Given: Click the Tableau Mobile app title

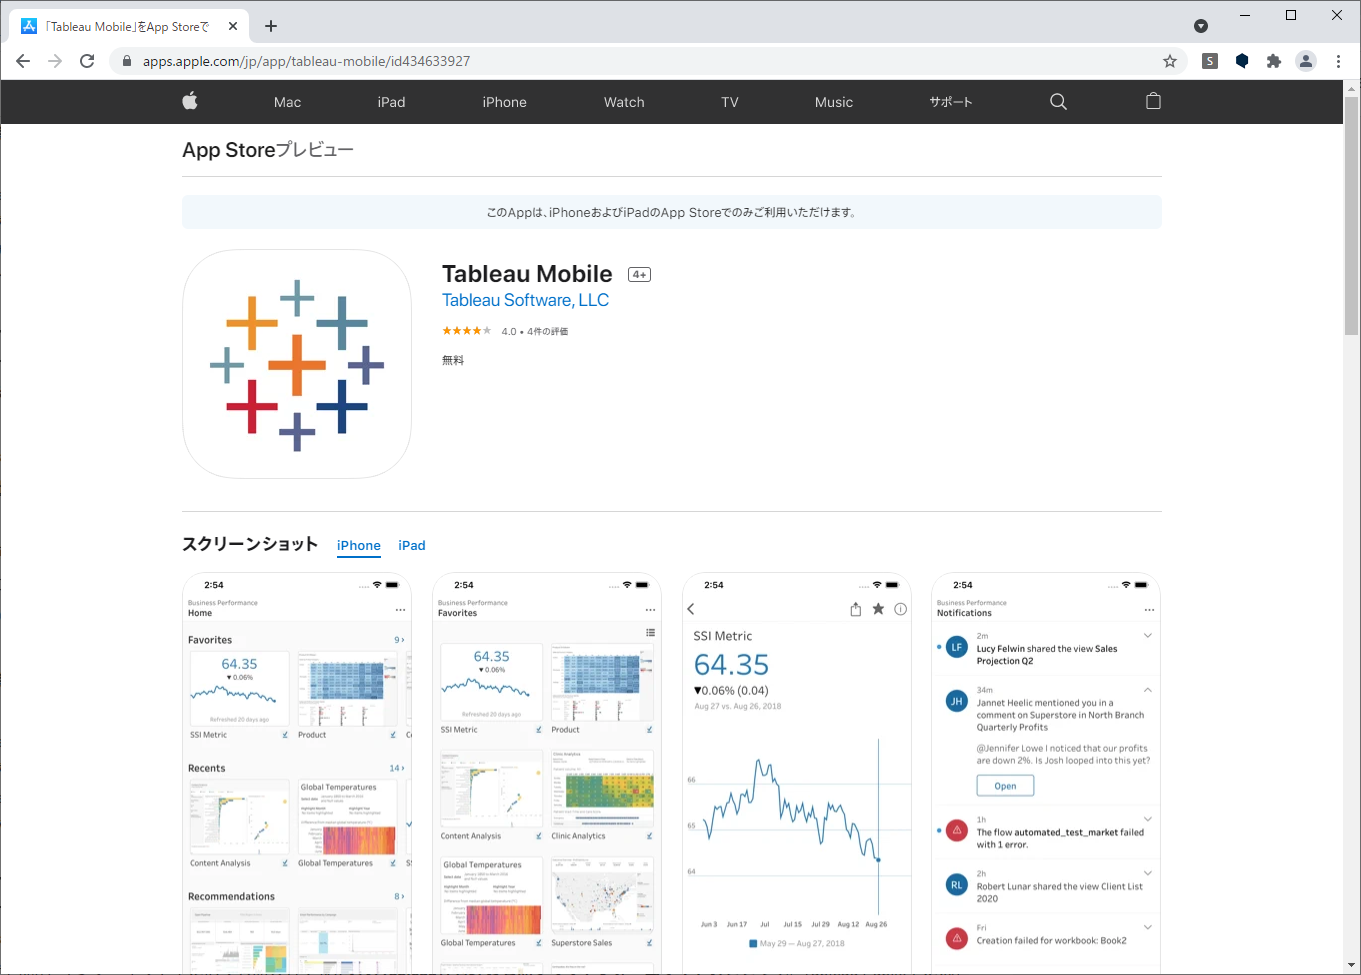Looking at the screenshot, I should (x=527, y=274).
